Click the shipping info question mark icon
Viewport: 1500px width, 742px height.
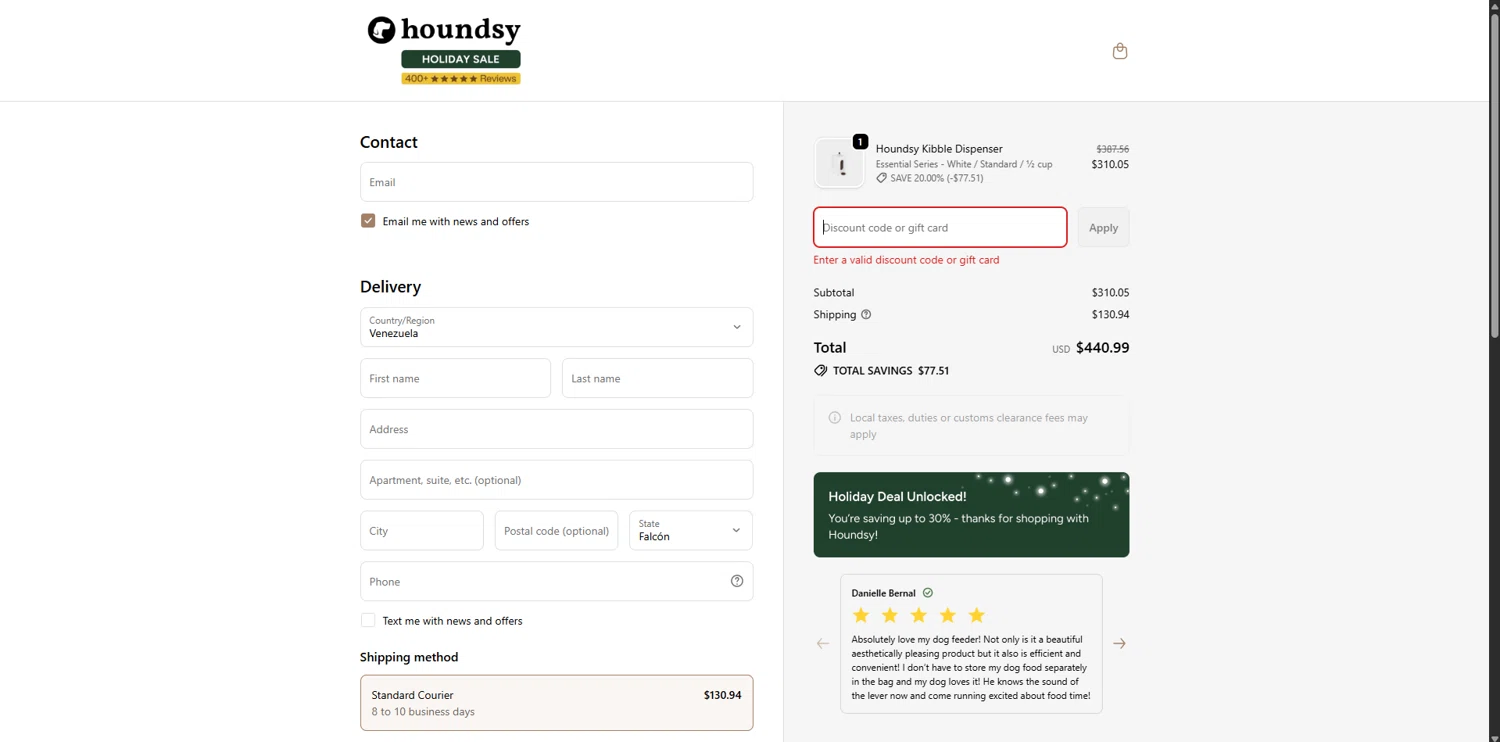tap(866, 314)
